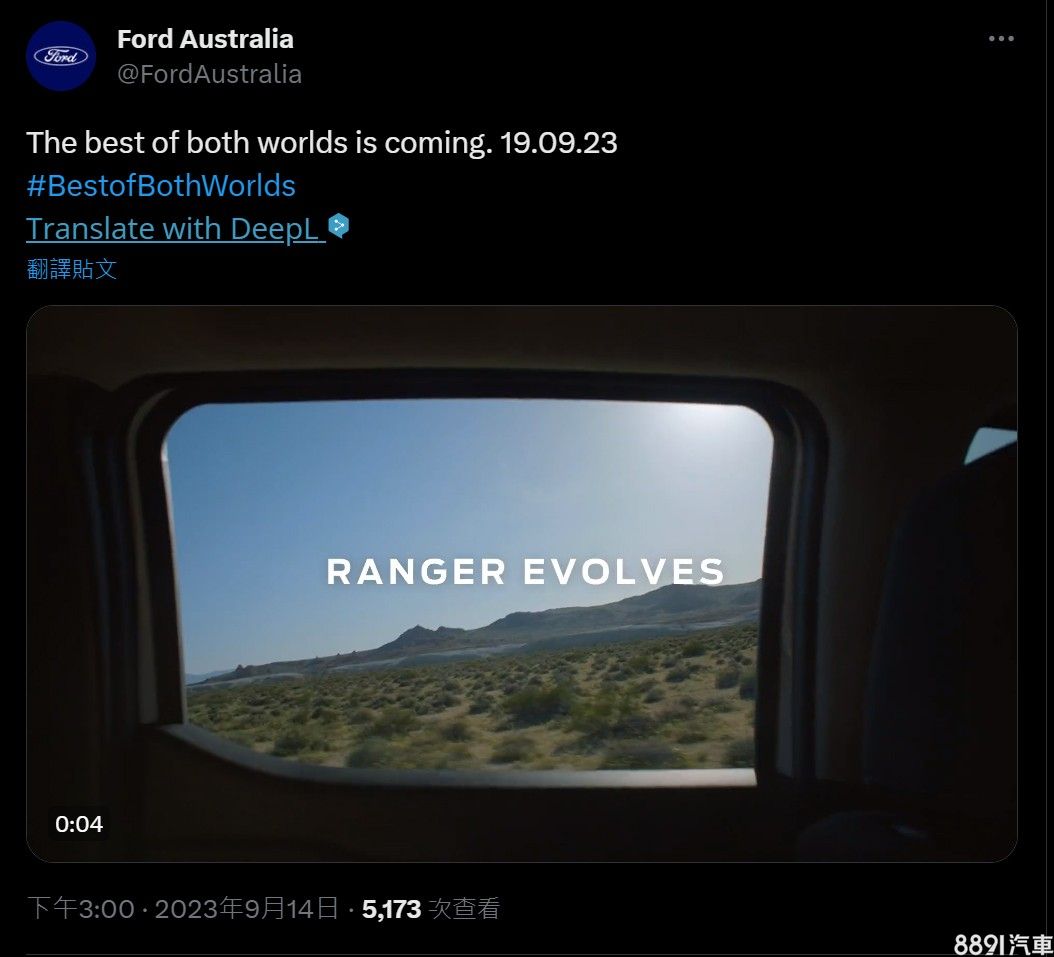Click the Ford logo profile avatar
1054x957 pixels.
coord(61,56)
